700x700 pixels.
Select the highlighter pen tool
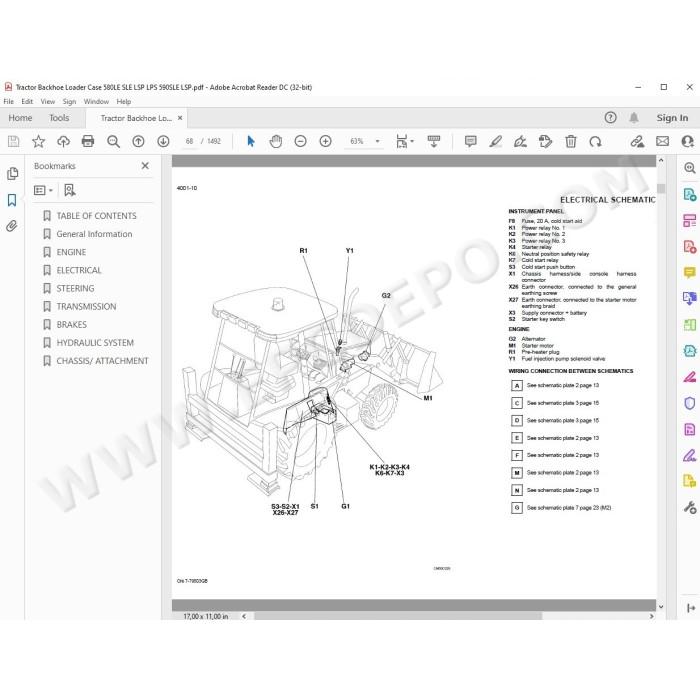(496, 142)
